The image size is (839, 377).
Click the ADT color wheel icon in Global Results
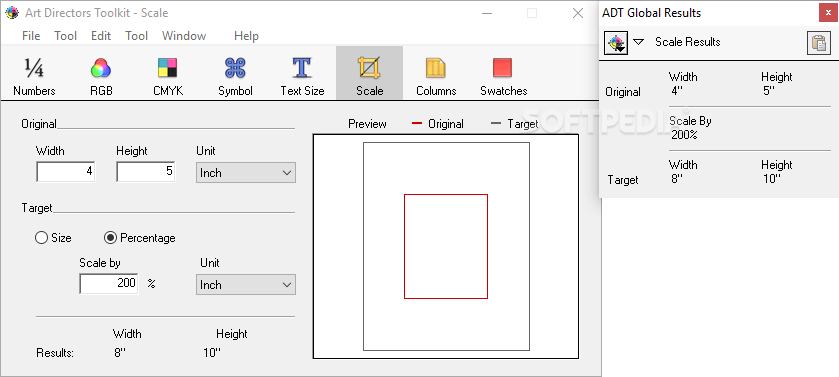tap(616, 43)
